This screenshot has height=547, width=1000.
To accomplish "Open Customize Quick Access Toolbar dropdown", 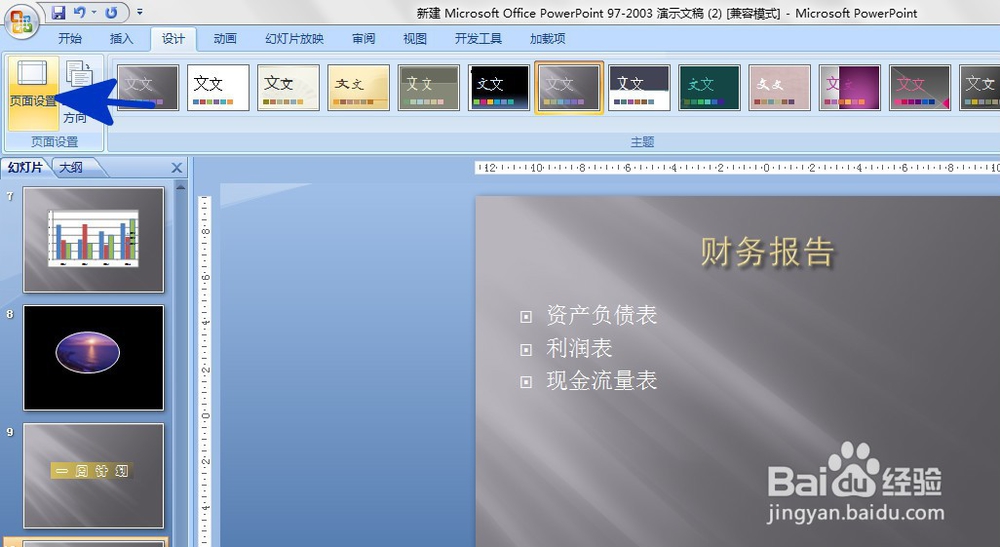I will [x=140, y=12].
